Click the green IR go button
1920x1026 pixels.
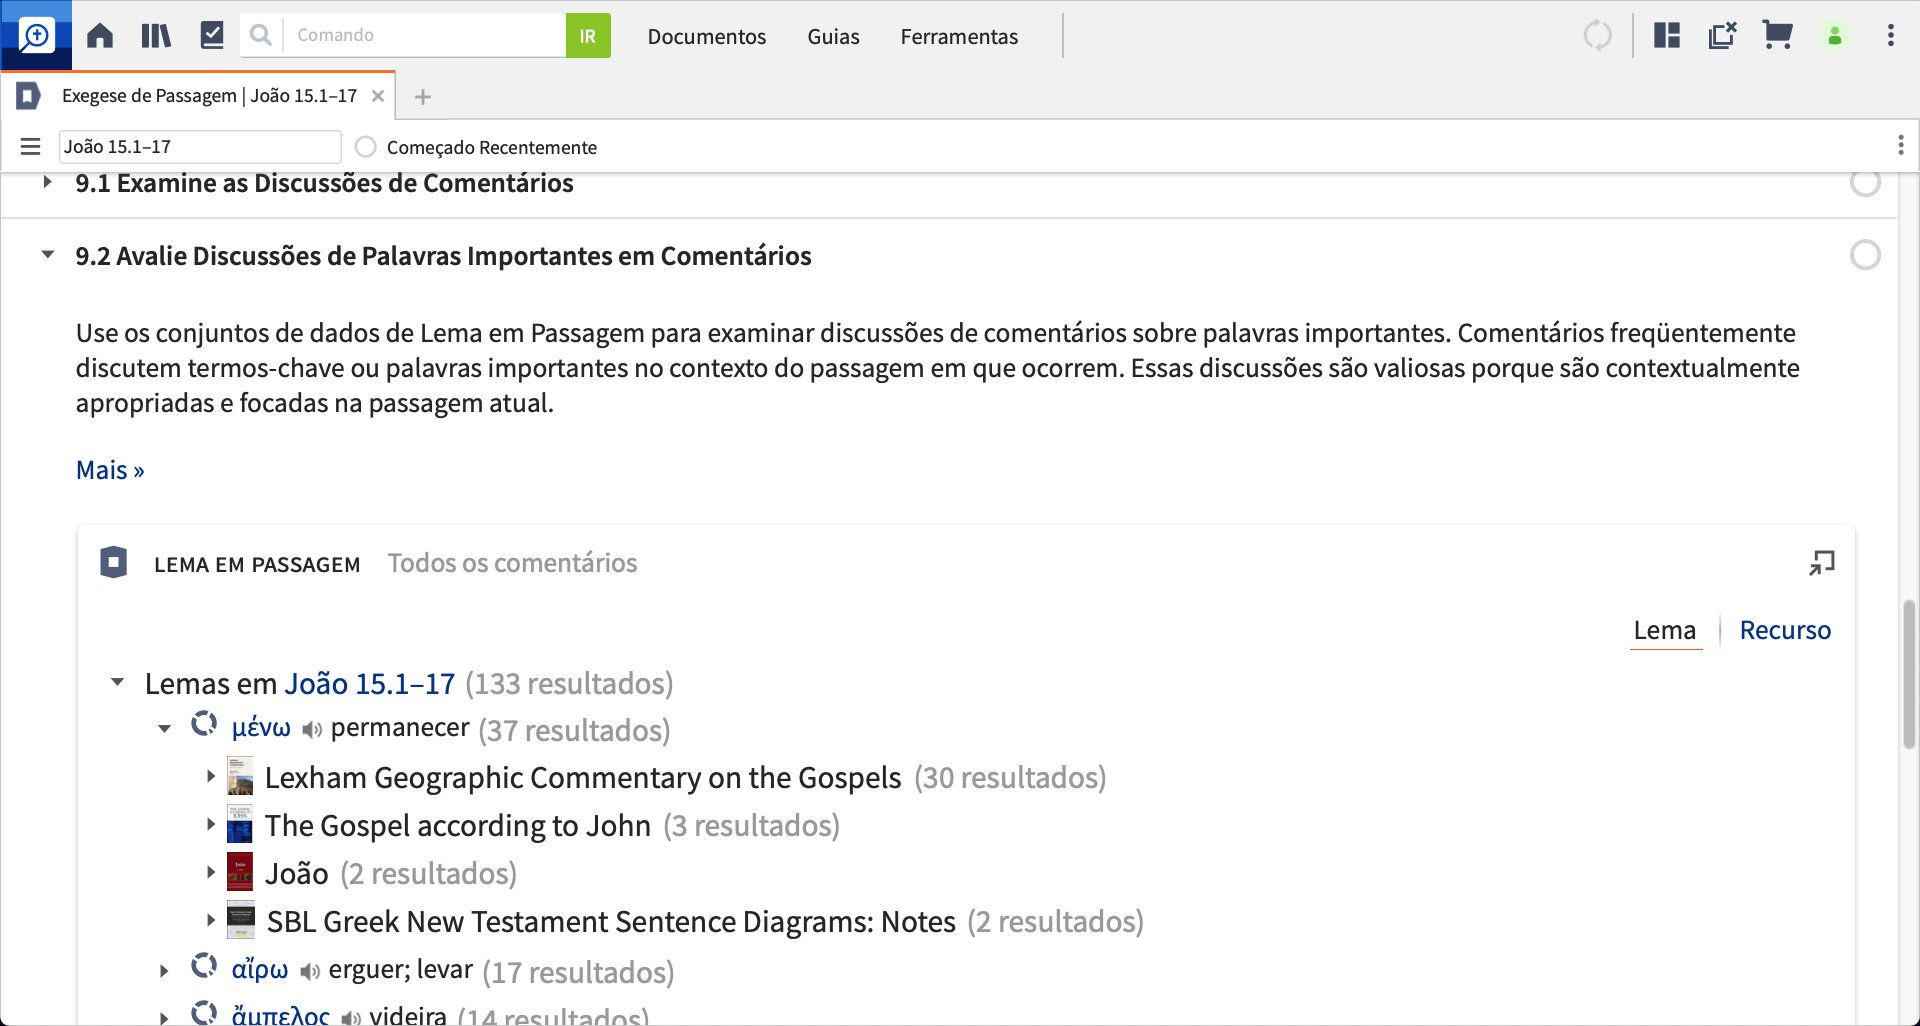coord(588,36)
